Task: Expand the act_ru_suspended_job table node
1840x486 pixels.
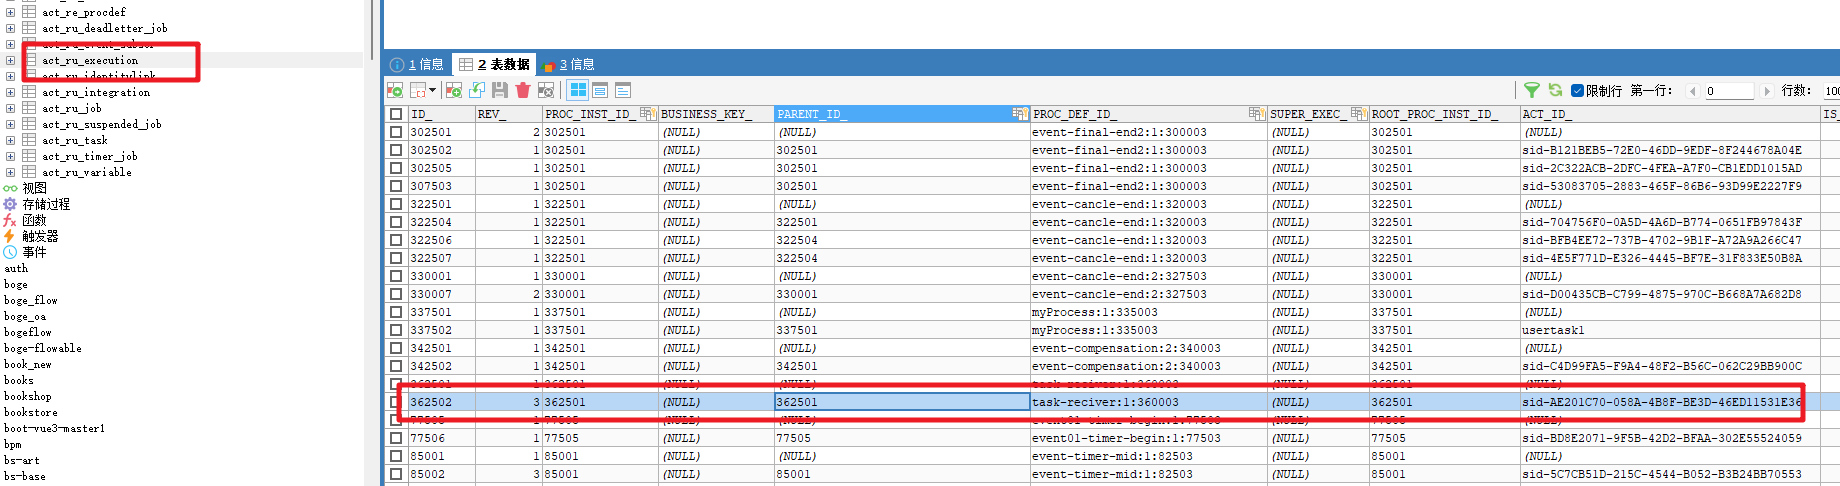Action: (10, 124)
